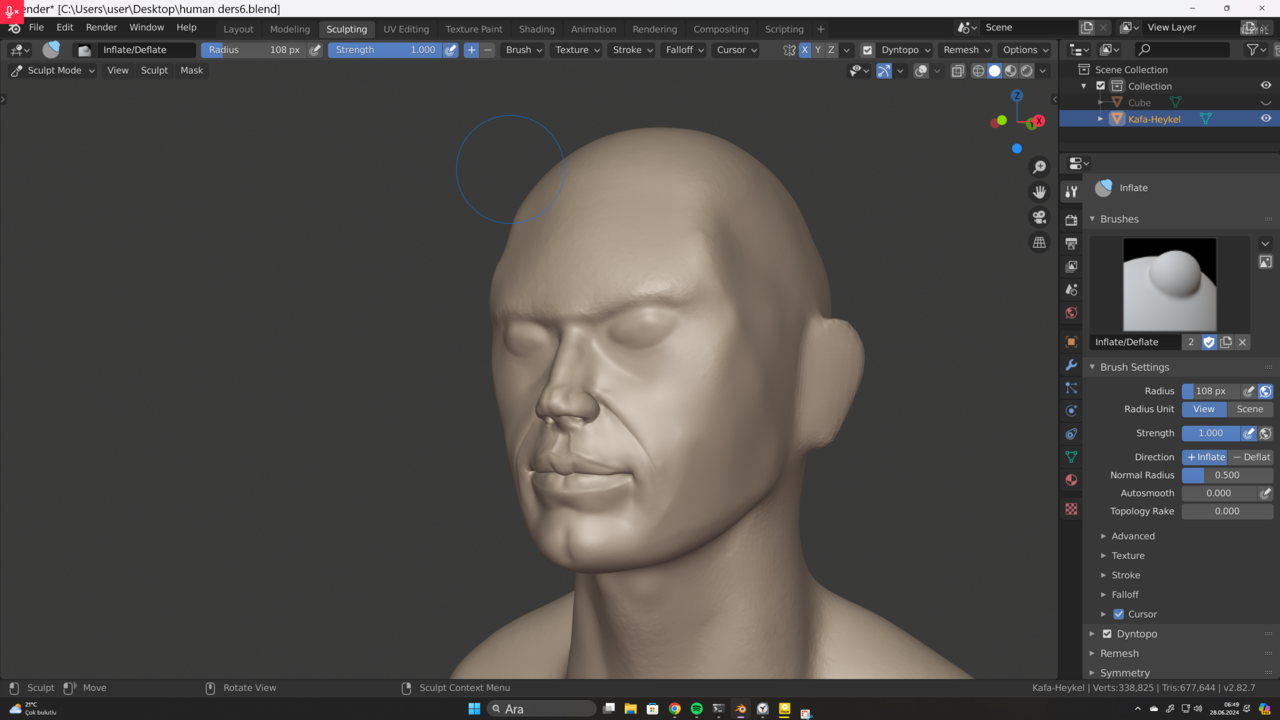This screenshot has height=720, width=1280.
Task: Click the pan view hand icon
Action: [x=1040, y=192]
